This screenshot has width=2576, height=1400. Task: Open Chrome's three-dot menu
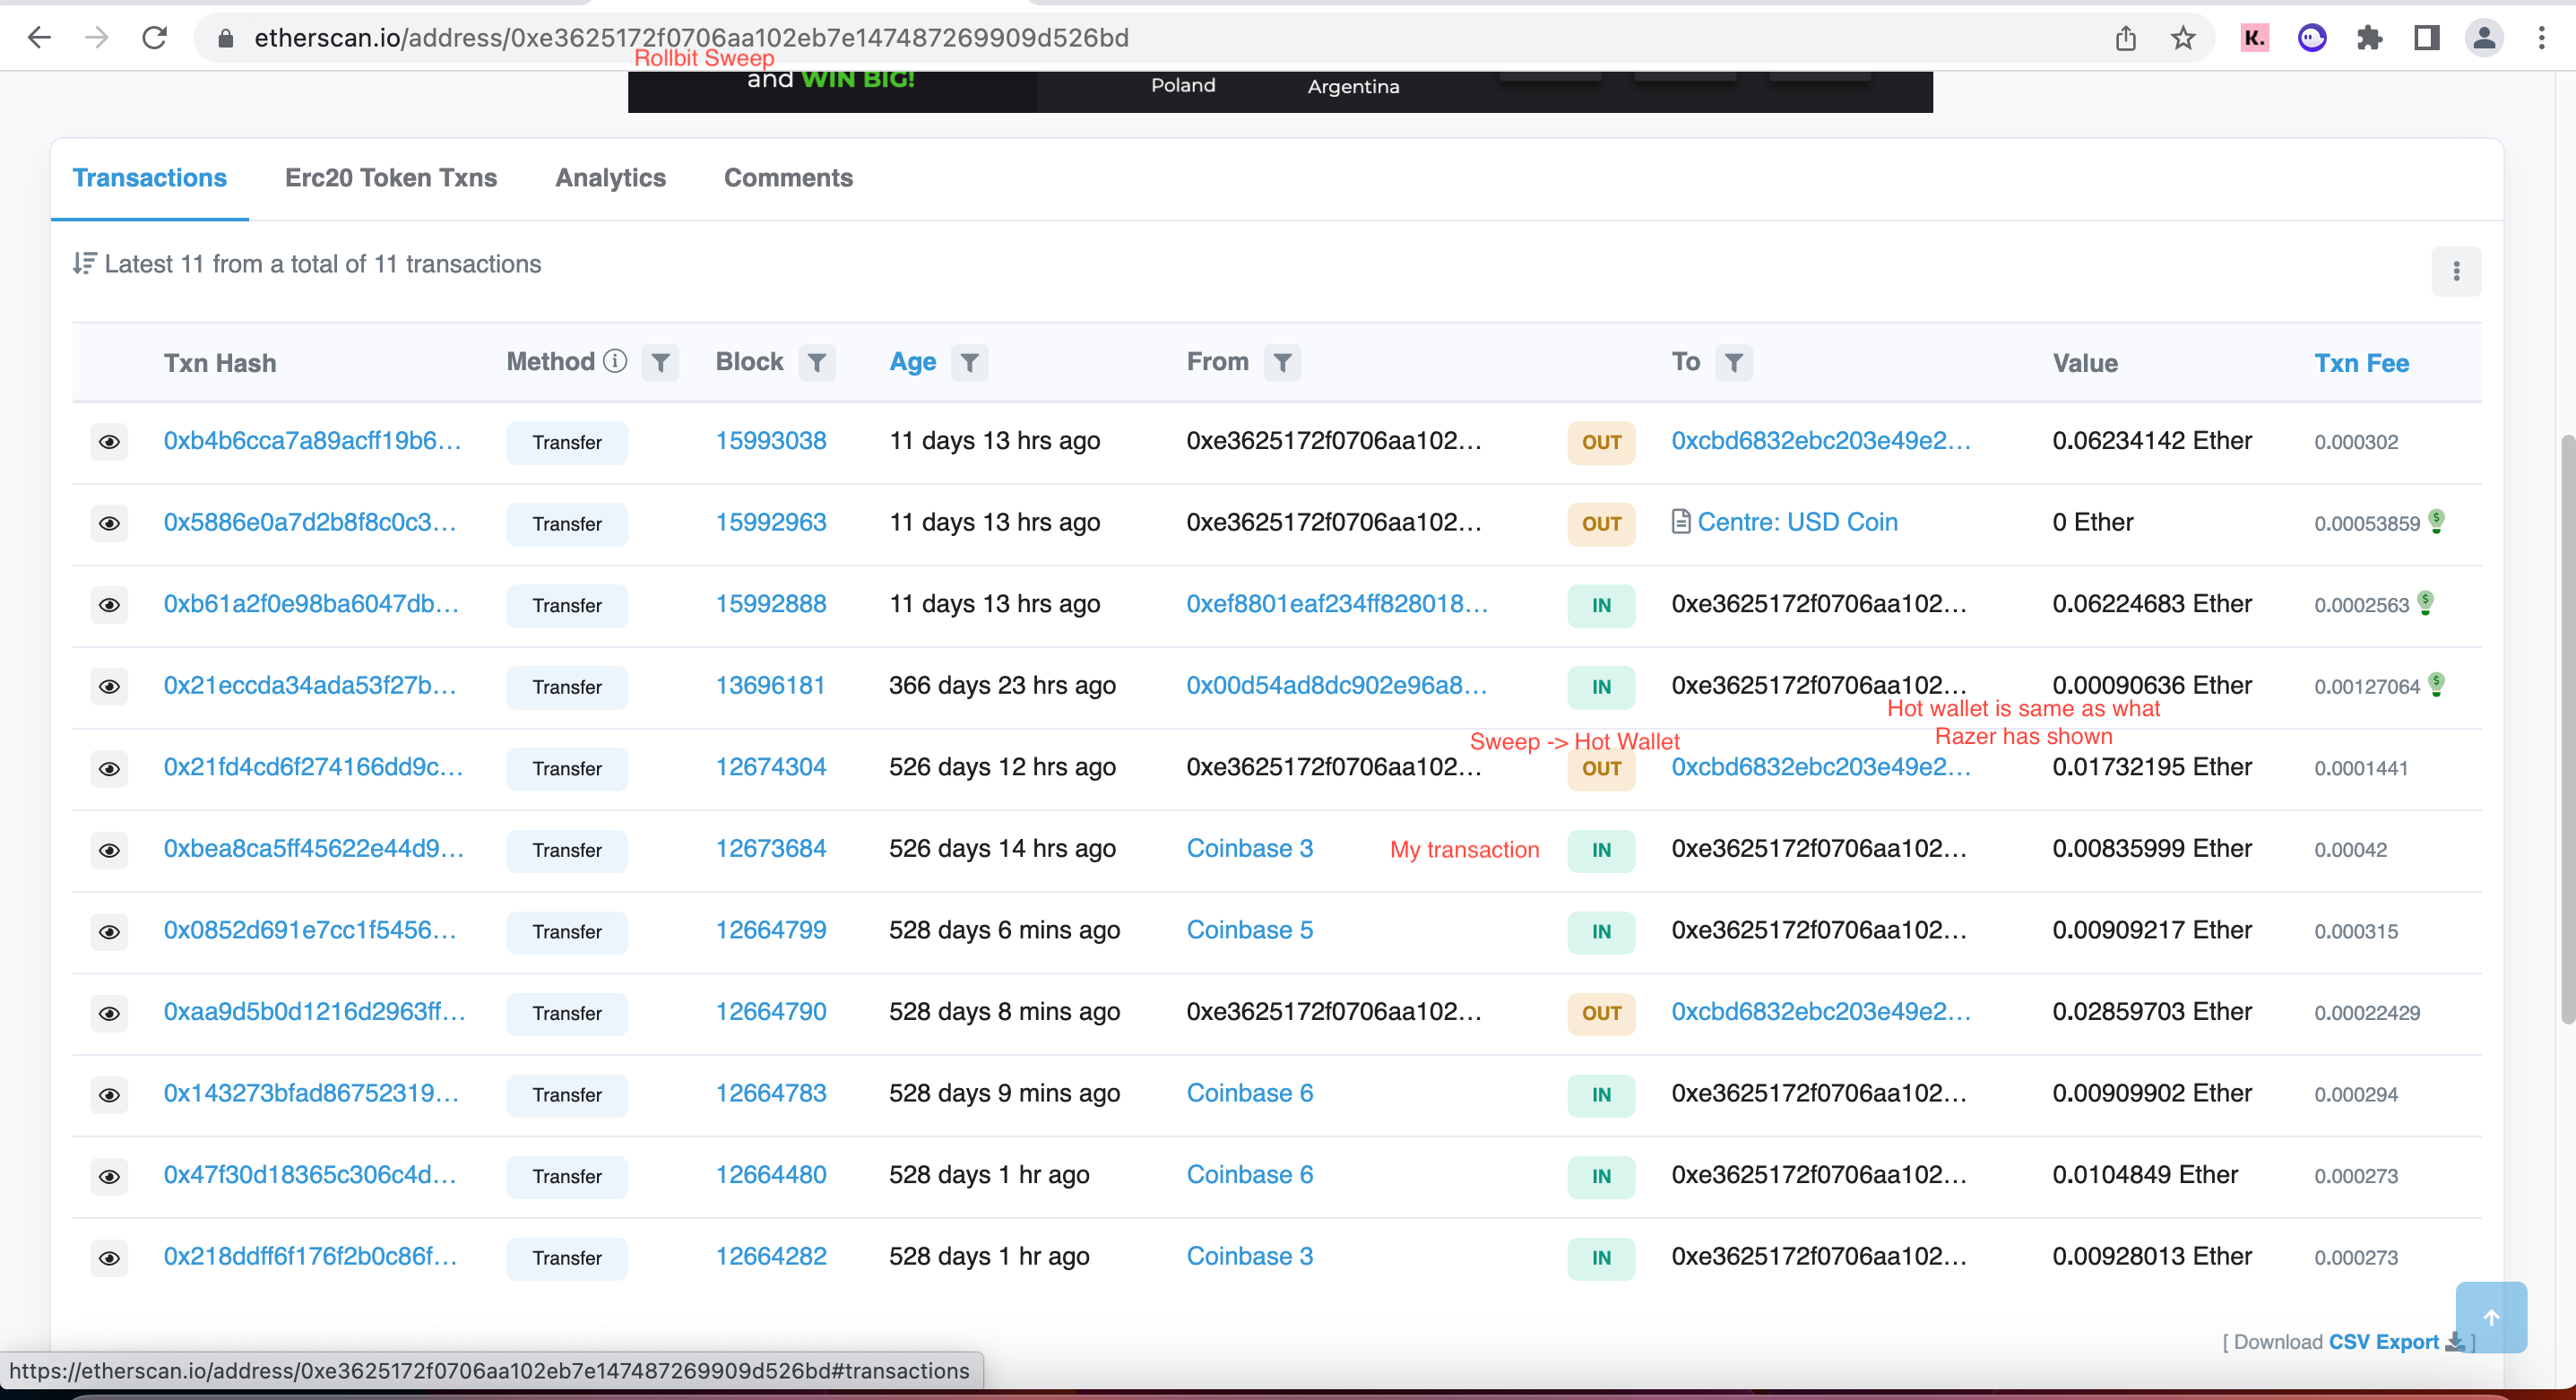tap(2541, 38)
